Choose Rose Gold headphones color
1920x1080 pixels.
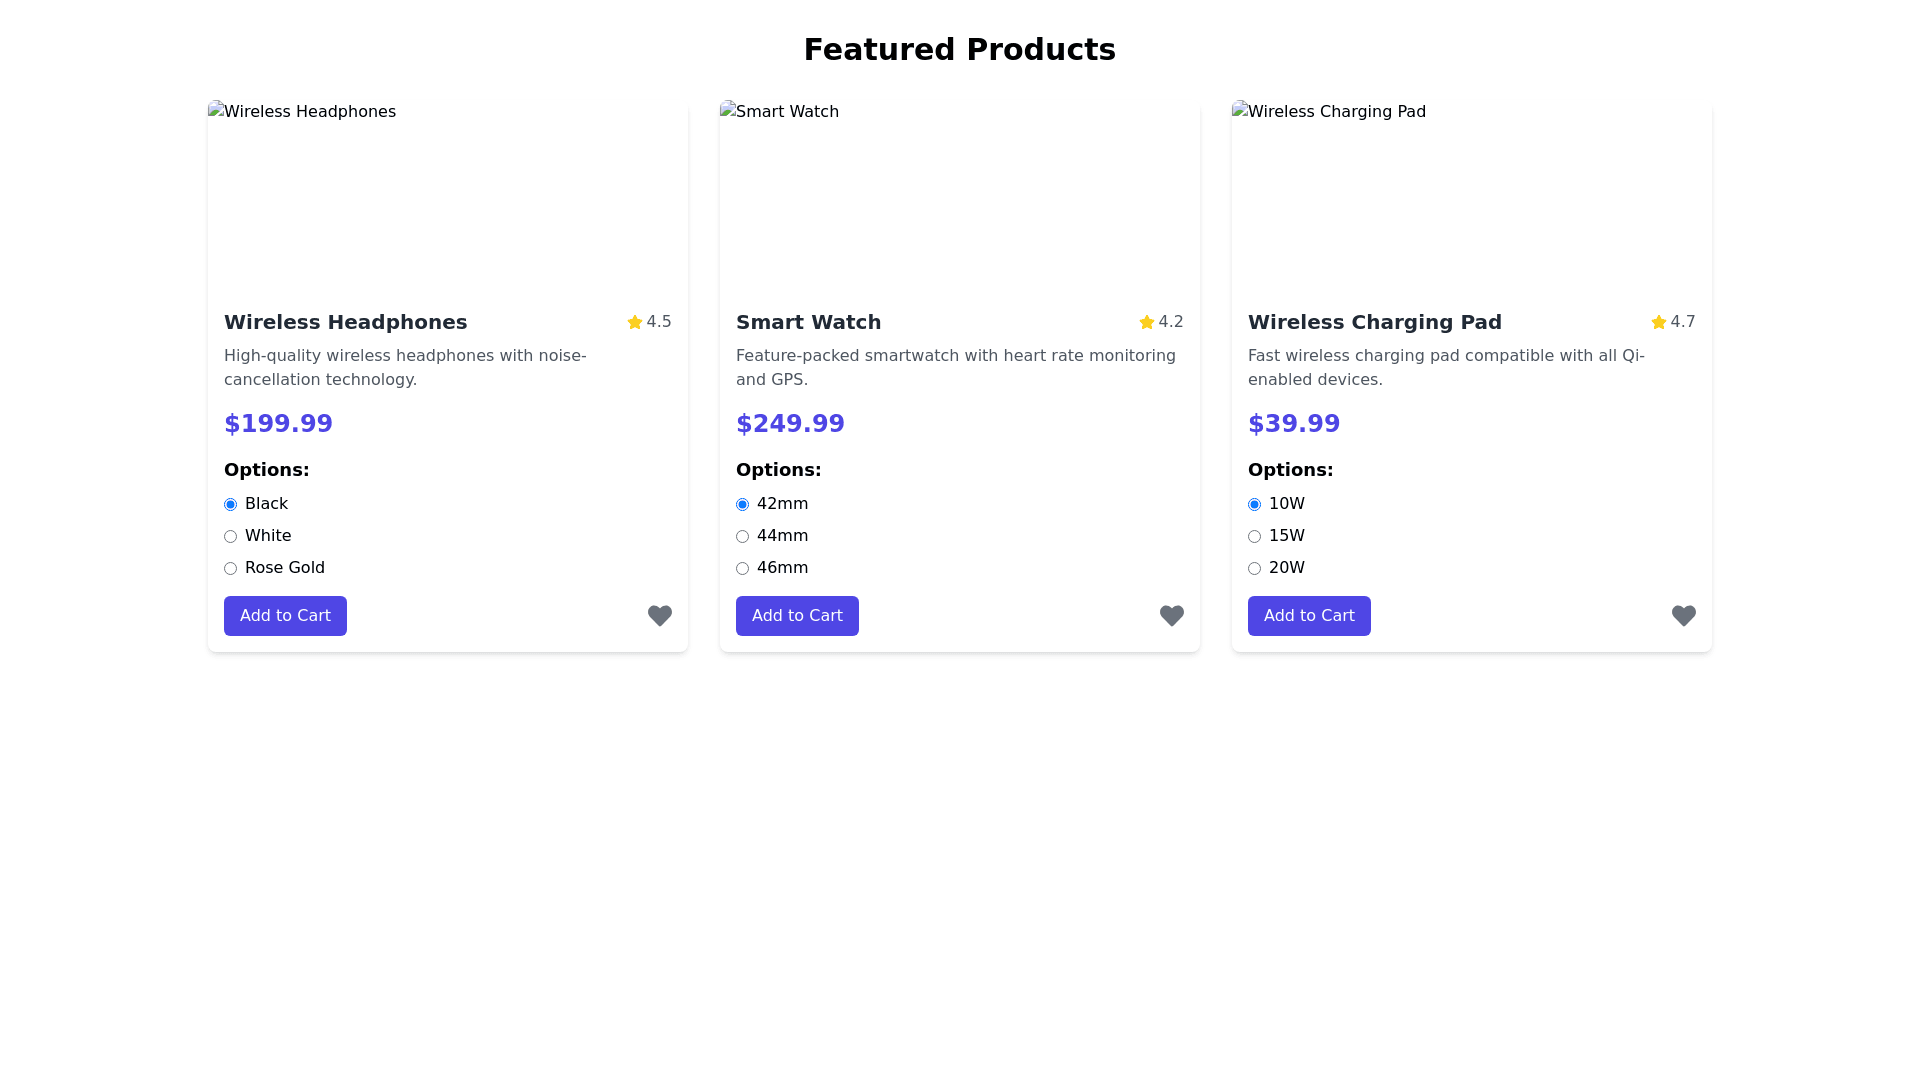231,568
